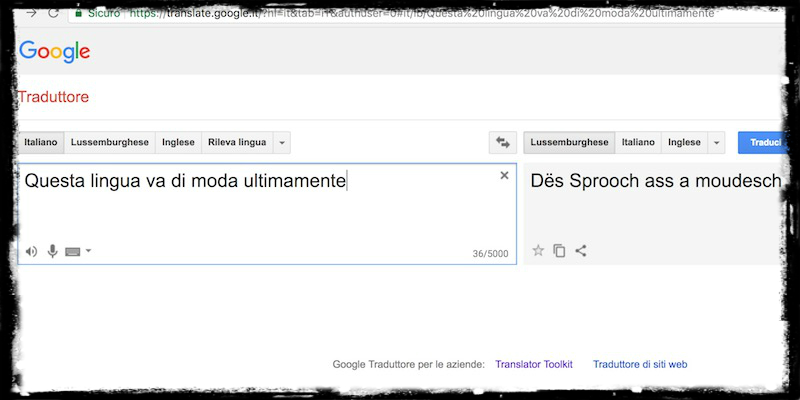Clear the source text with X
Viewport: 800px width, 400px height.
(504, 176)
